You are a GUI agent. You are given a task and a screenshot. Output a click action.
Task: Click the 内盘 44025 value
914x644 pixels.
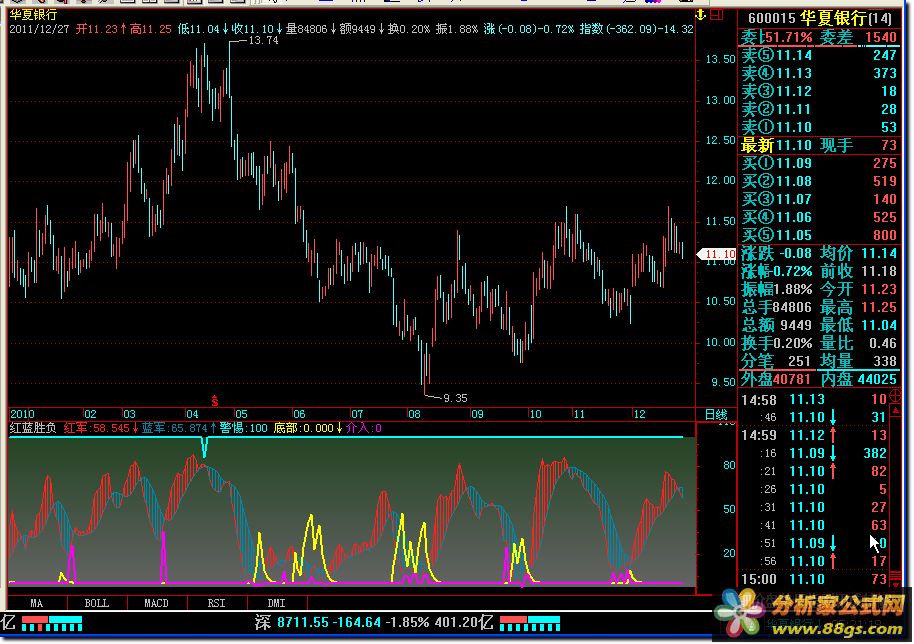pyautogui.click(x=859, y=379)
